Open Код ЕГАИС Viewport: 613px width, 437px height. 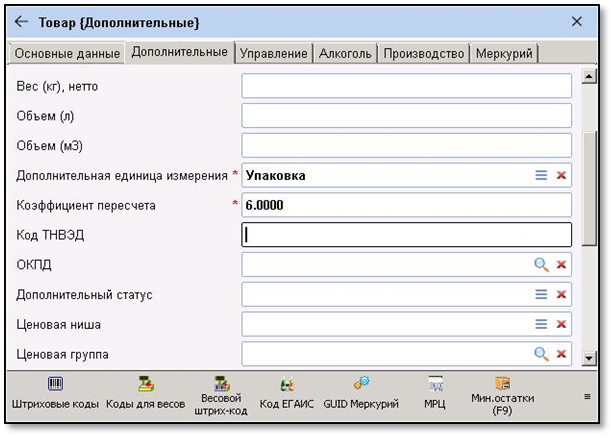coord(287,394)
